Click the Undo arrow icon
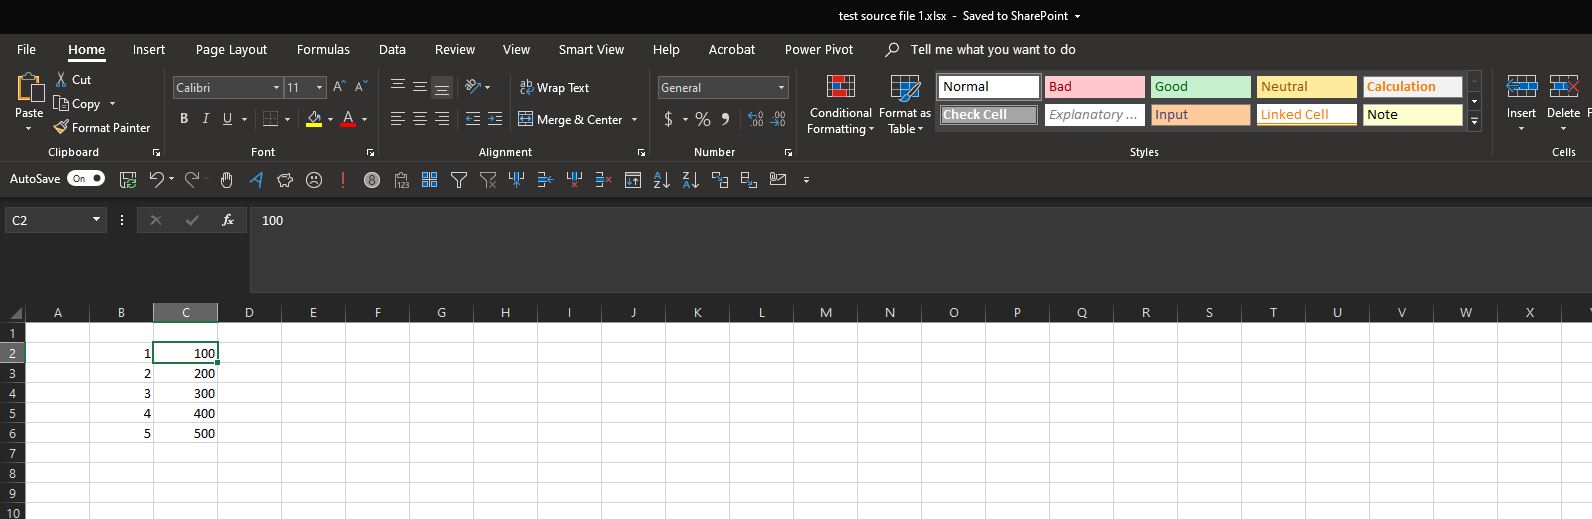The image size is (1592, 519). click(156, 180)
